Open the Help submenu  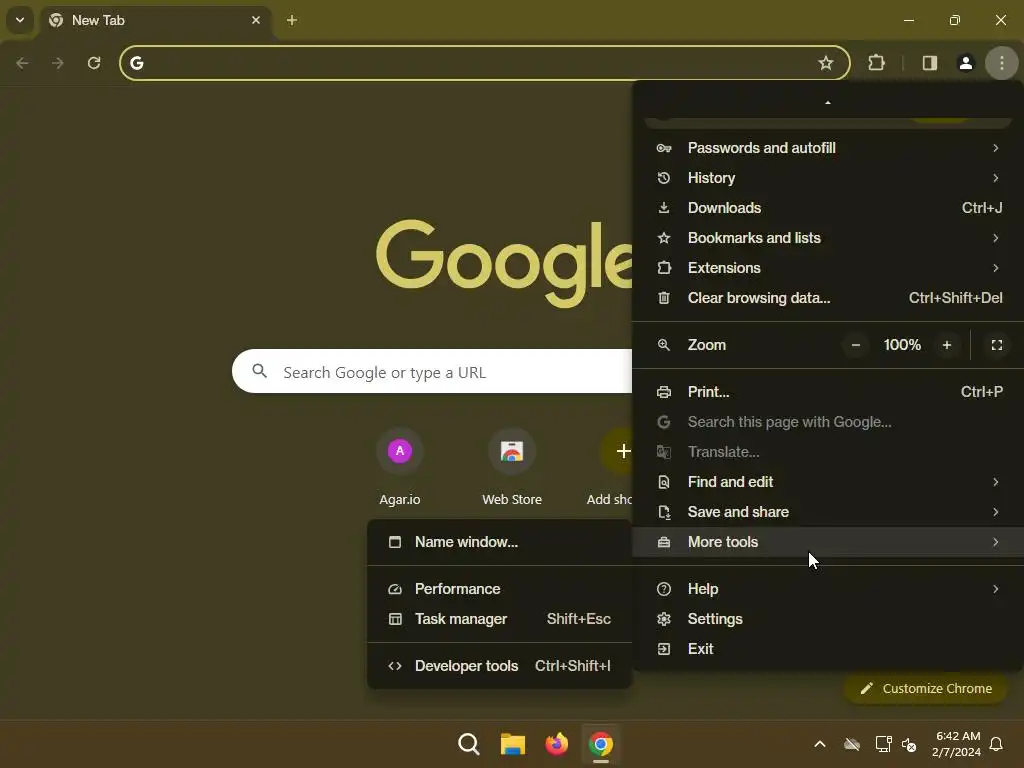(827, 589)
